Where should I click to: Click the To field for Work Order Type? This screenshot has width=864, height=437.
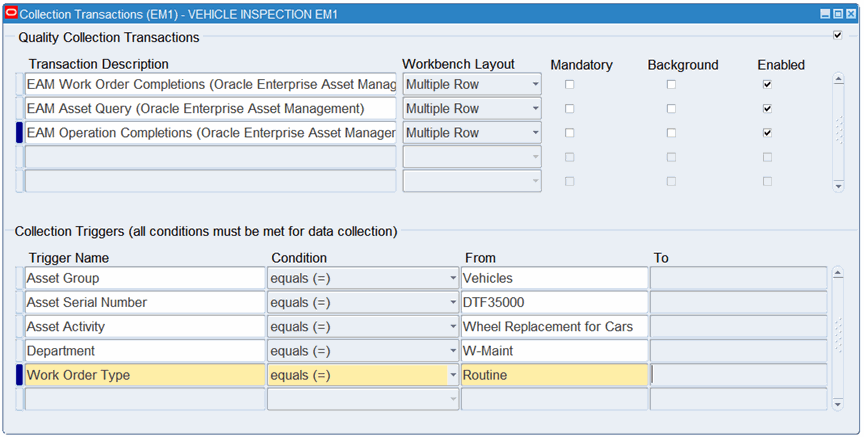[x=738, y=375]
